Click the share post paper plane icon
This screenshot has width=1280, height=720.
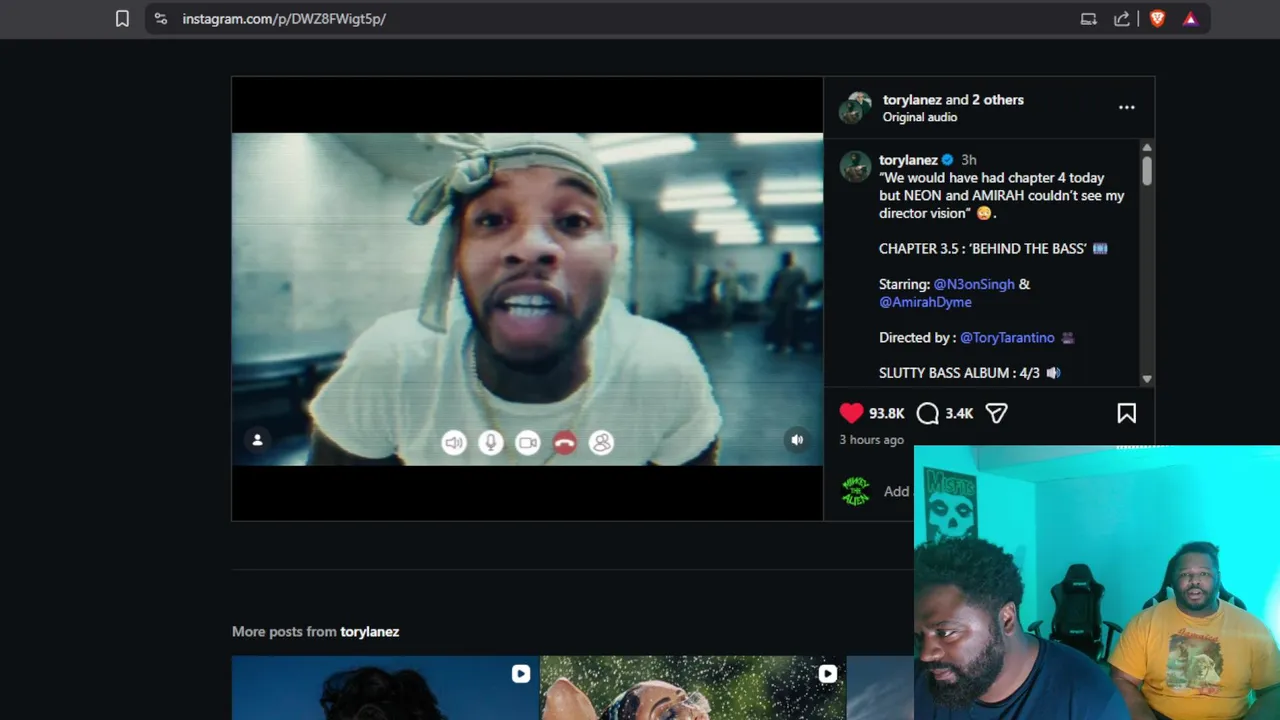click(x=996, y=413)
